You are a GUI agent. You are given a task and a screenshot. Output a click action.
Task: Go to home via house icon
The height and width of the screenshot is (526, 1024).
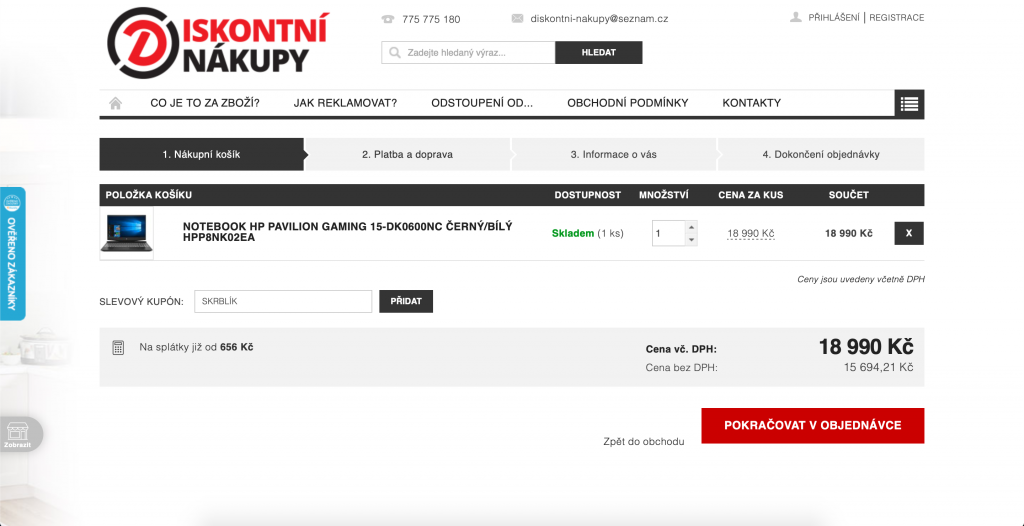[116, 103]
